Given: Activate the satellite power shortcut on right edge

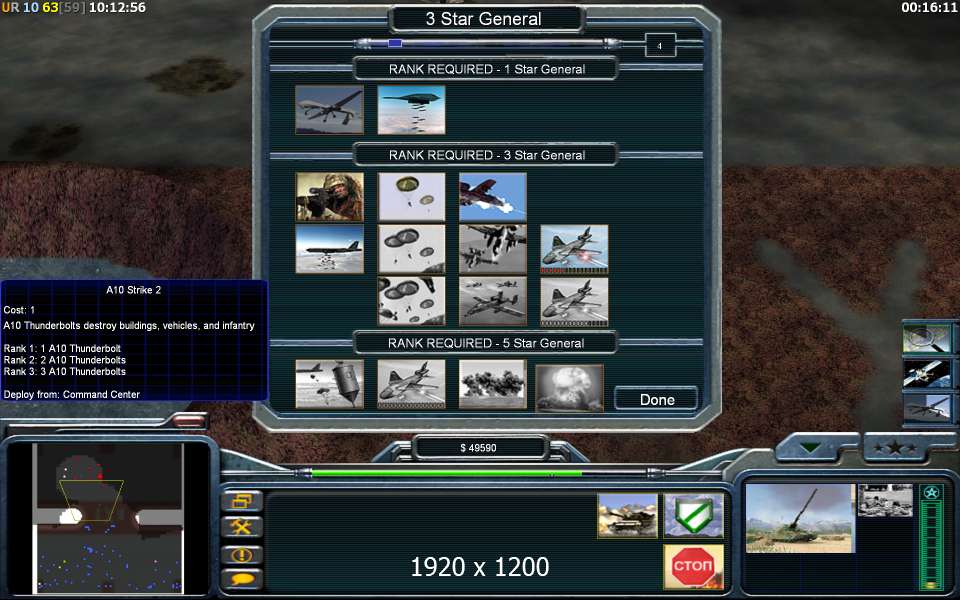Looking at the screenshot, I should 927,373.
